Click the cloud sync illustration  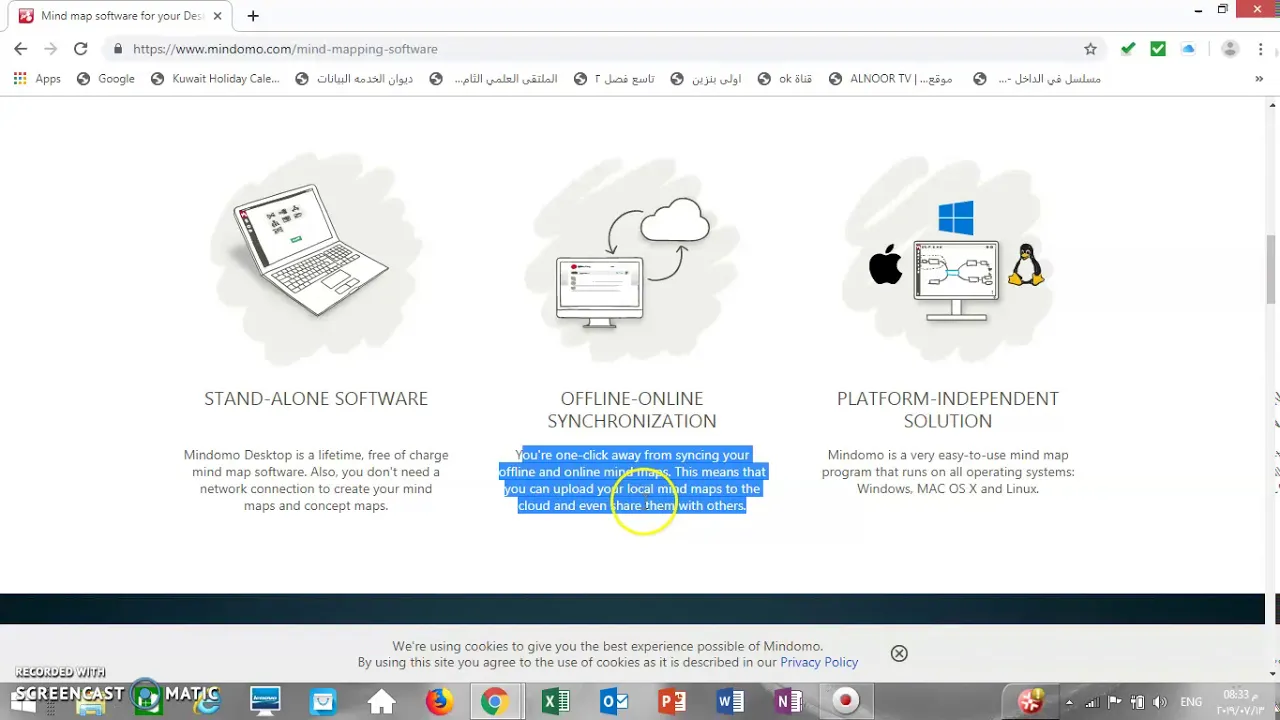[x=632, y=262]
